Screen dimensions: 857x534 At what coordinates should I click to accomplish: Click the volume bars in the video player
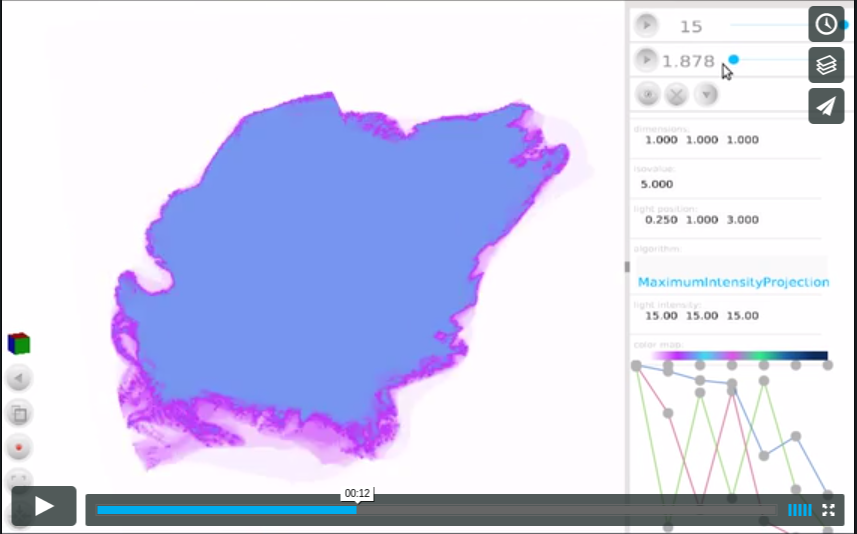800,510
